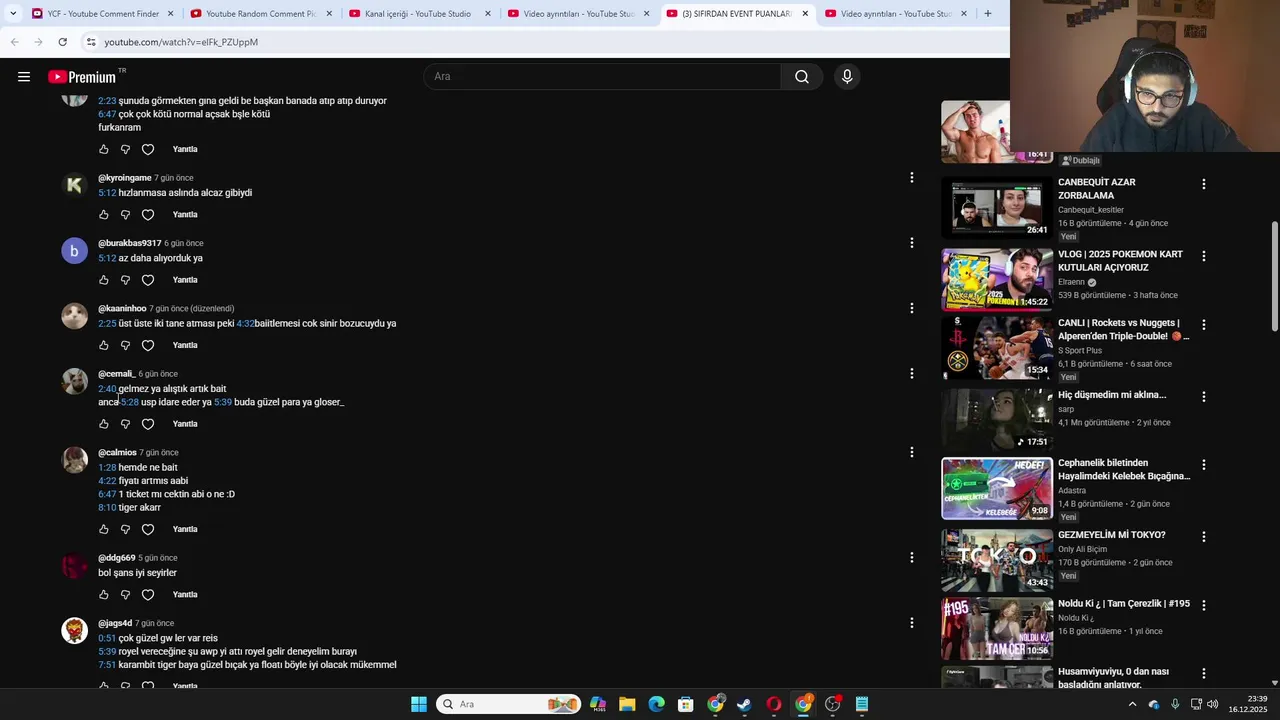Screen dimensions: 1280x720
Task: Open the options menu for @cemali_ comment
Action: tap(911, 374)
